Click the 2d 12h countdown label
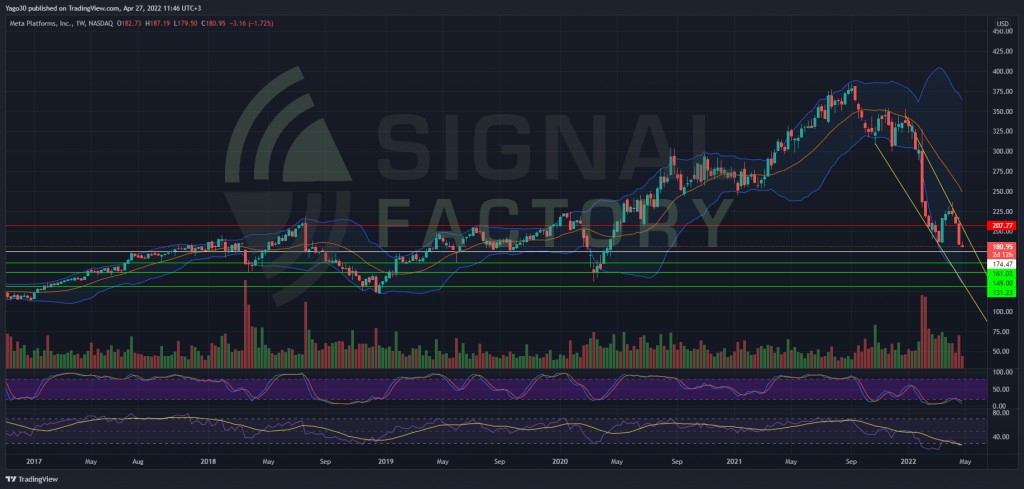The height and width of the screenshot is (489, 1024). click(1003, 255)
